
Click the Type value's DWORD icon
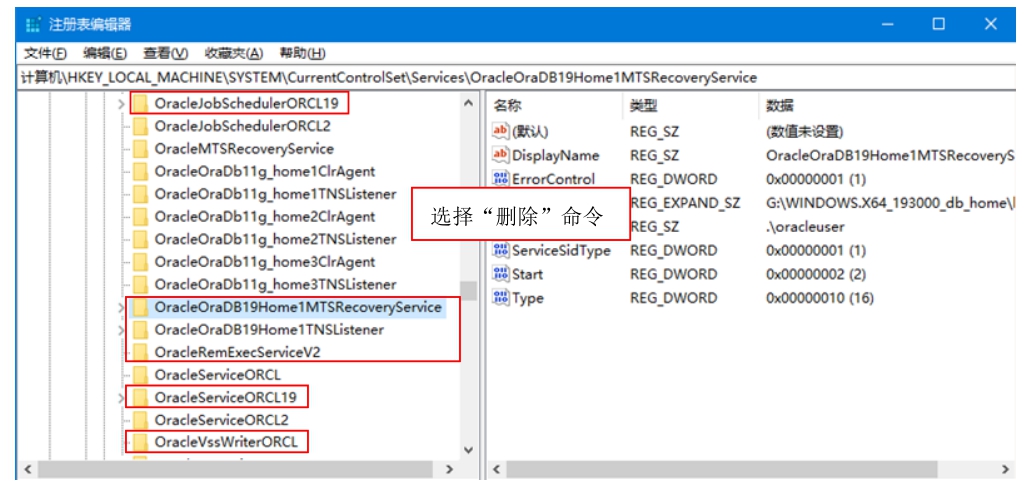[501, 298]
